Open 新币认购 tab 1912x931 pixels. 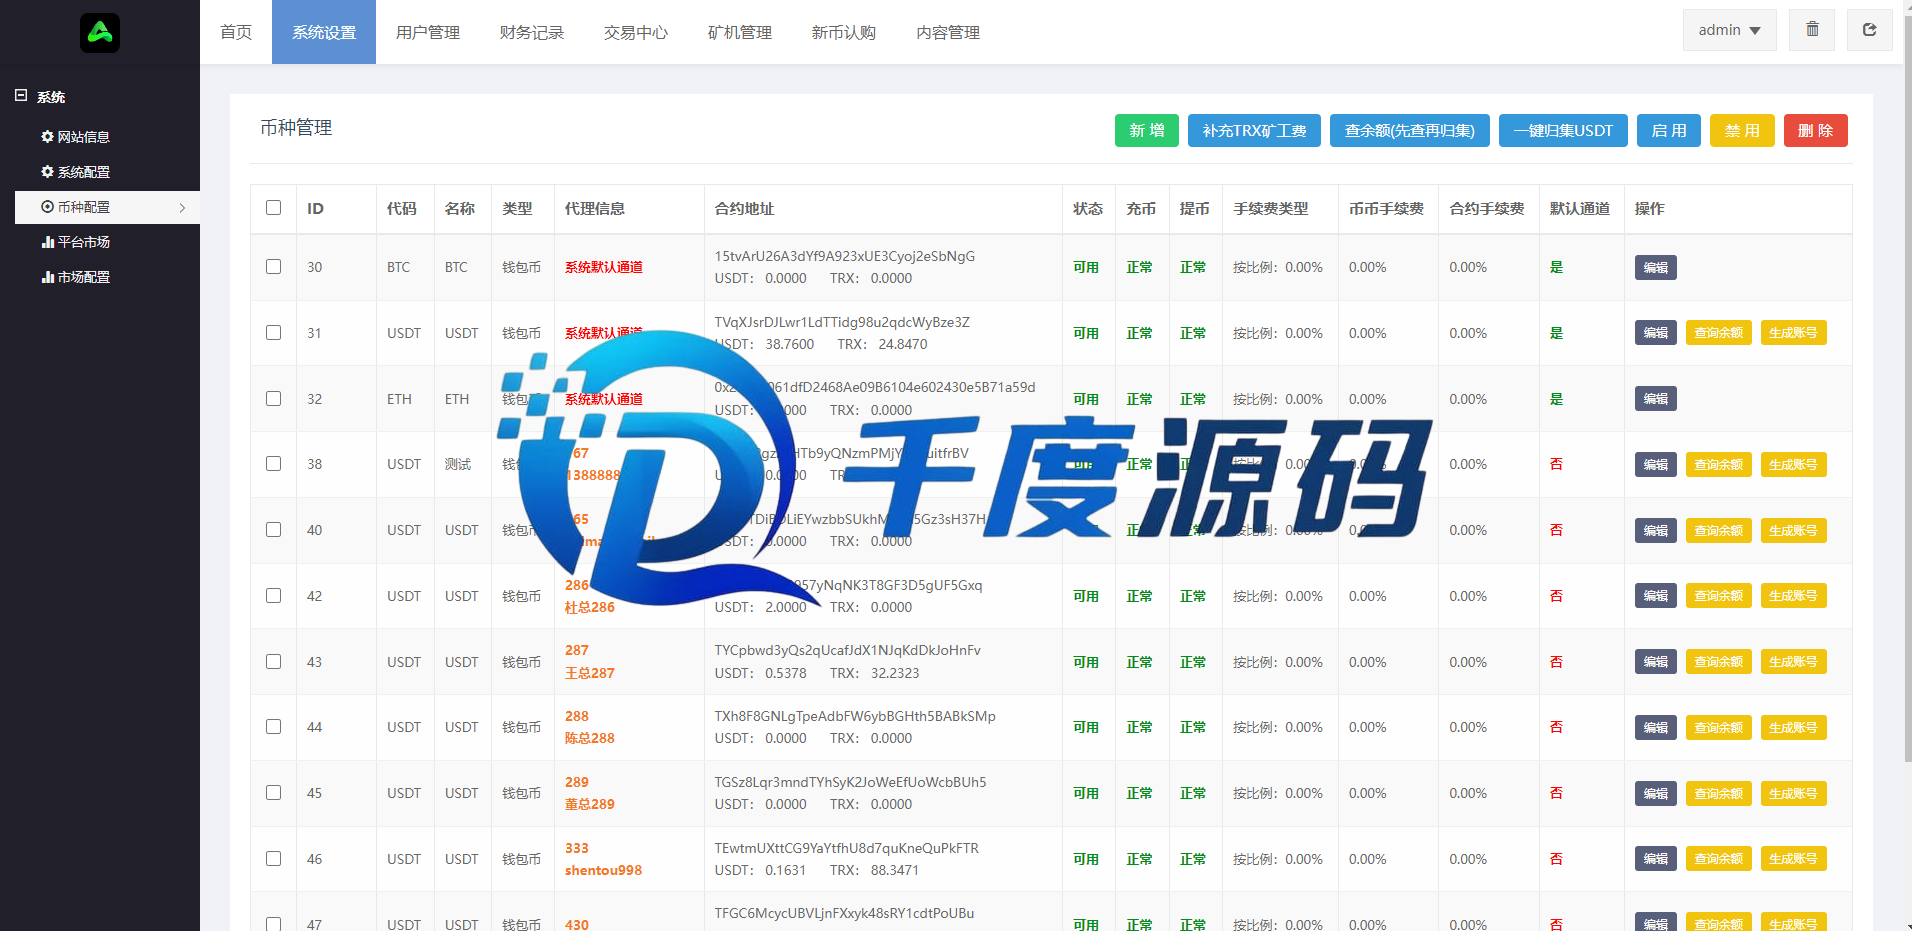pos(844,32)
